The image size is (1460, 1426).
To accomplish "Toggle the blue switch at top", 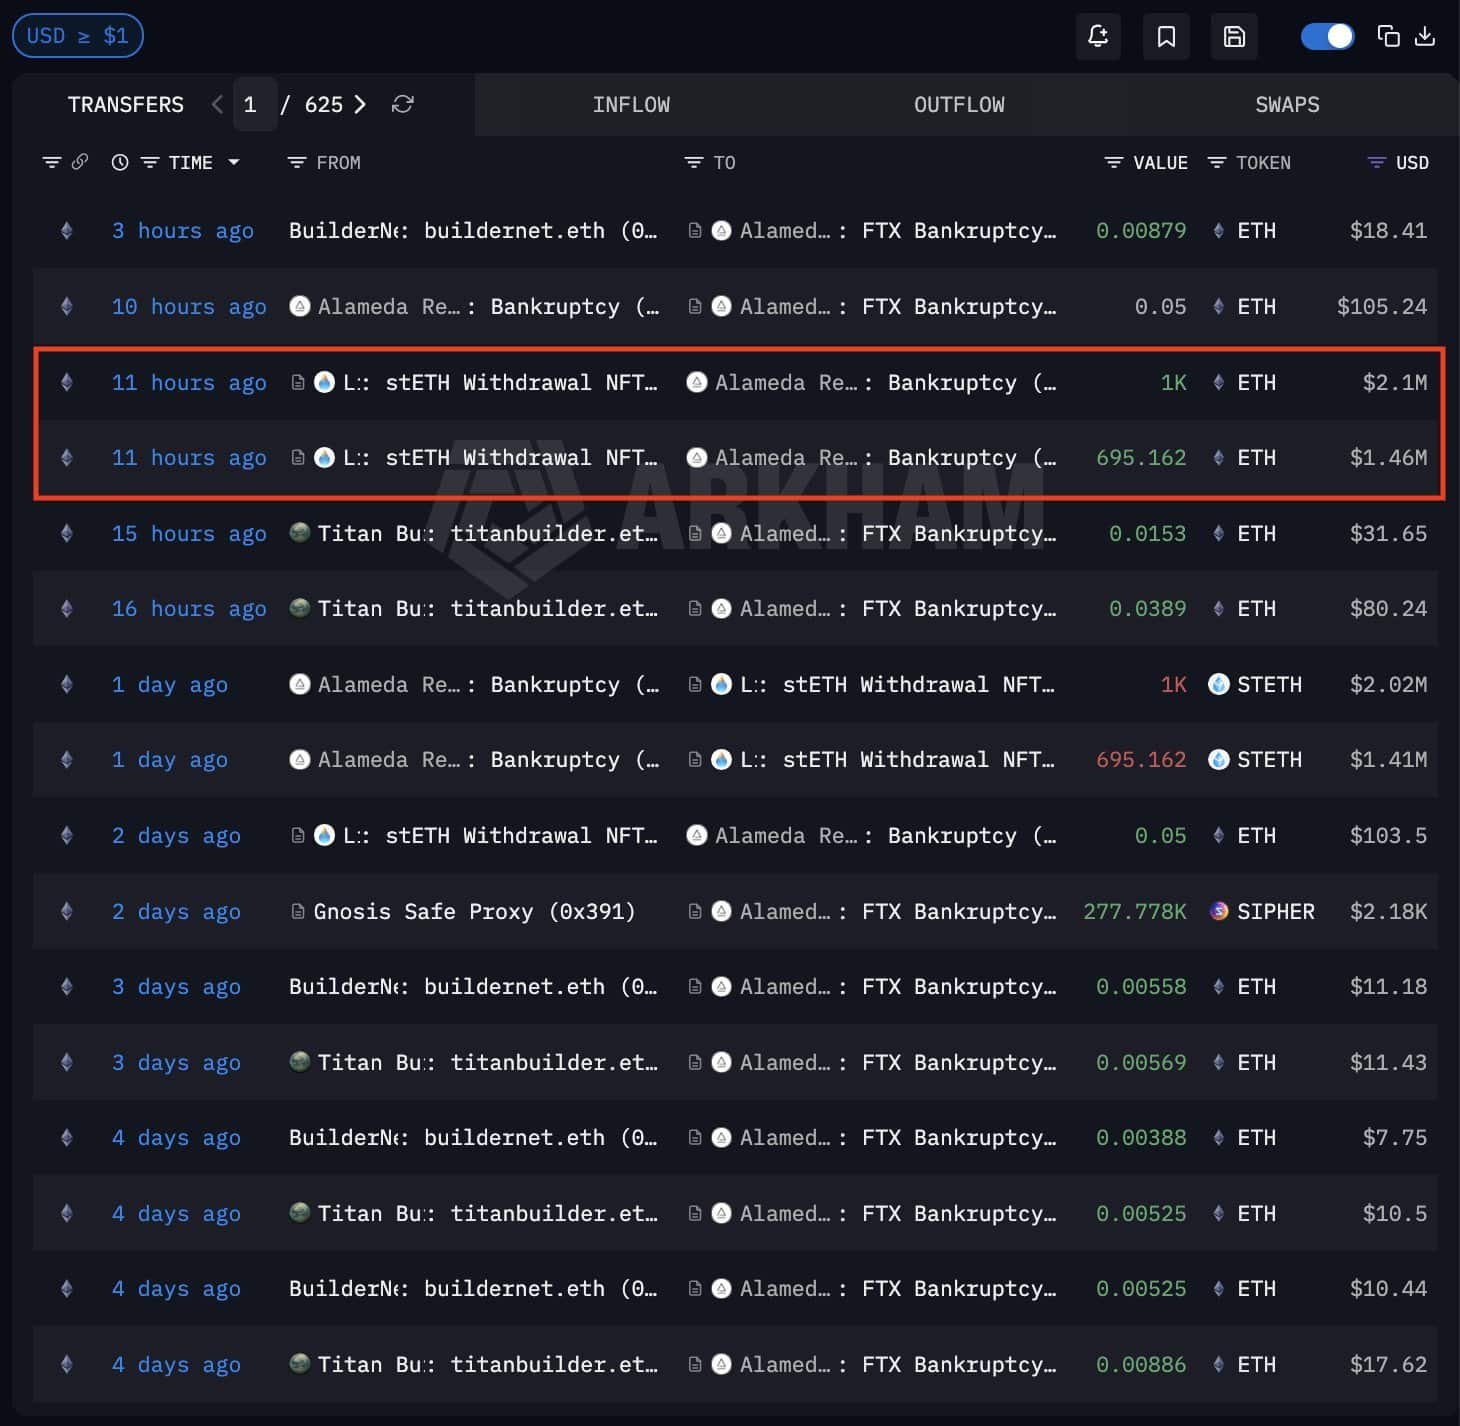I will coord(1327,37).
